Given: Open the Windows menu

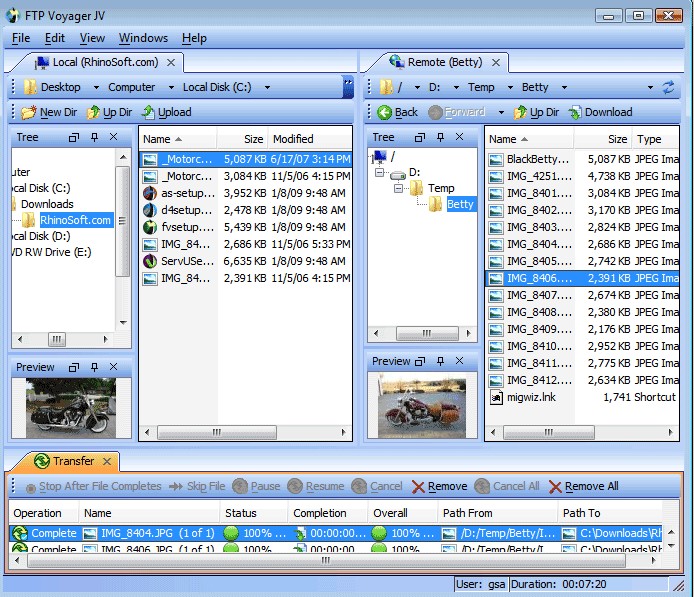Looking at the screenshot, I should [x=143, y=38].
